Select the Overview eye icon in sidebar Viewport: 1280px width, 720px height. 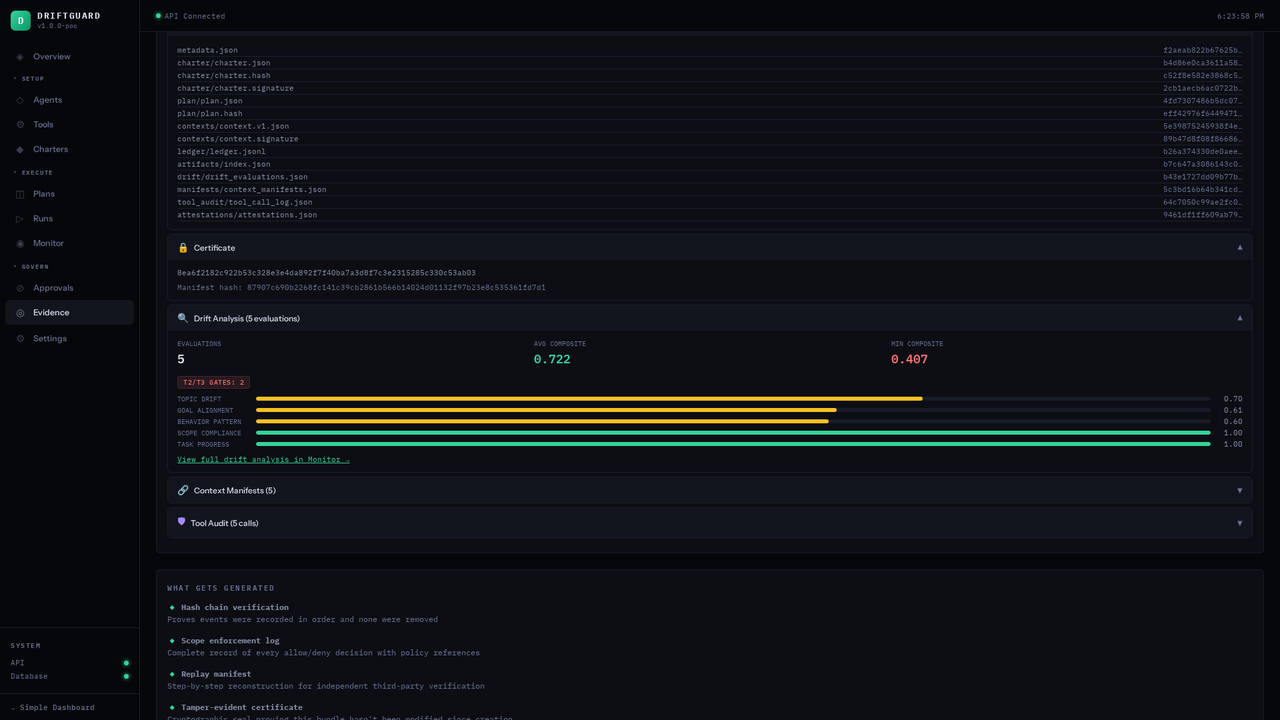point(19,56)
